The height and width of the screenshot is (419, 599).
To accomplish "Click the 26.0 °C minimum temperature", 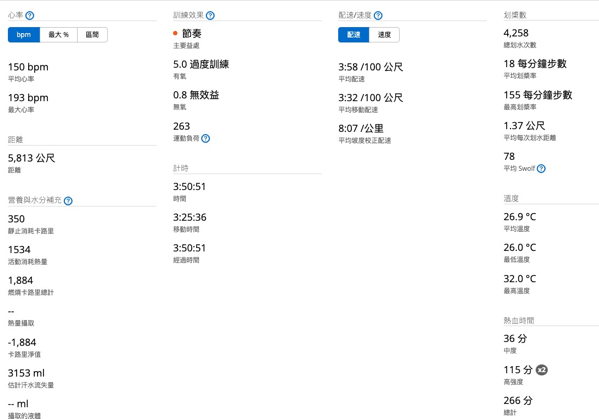I will click(520, 247).
